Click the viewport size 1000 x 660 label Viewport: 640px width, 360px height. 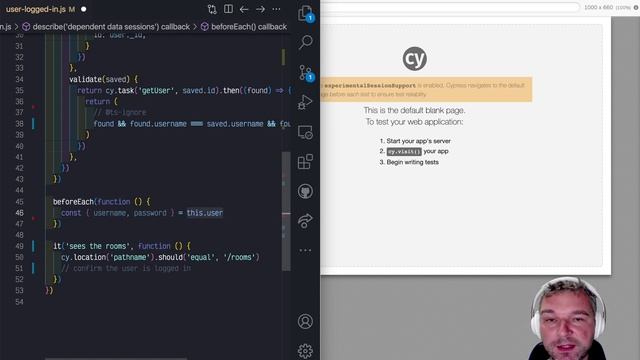point(598,7)
